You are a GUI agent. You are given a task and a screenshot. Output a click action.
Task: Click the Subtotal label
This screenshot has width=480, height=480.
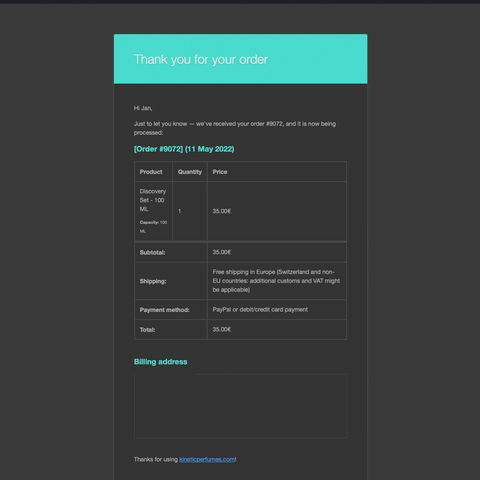pos(152,252)
